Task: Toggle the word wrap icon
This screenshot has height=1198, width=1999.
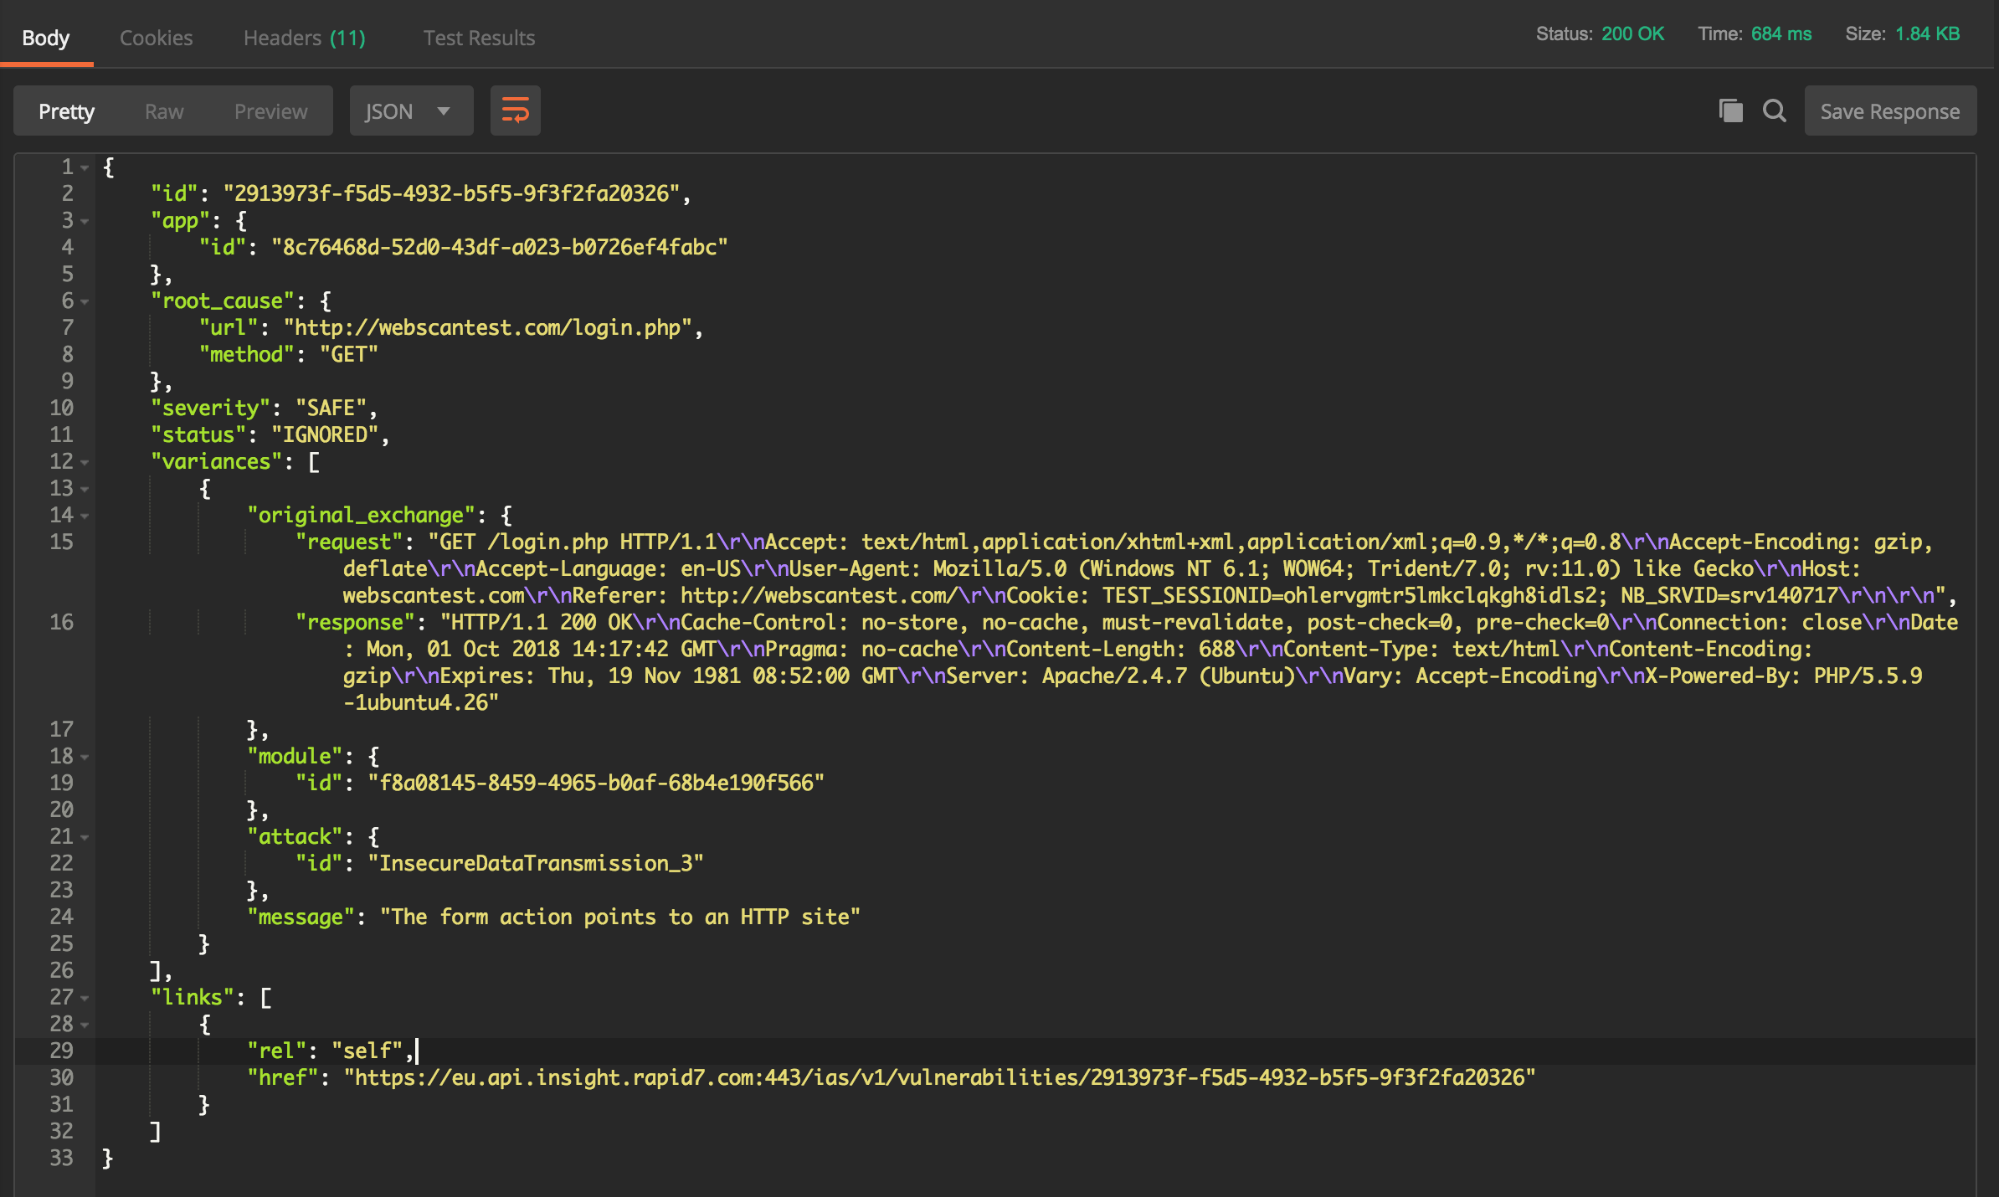Action: pos(515,111)
